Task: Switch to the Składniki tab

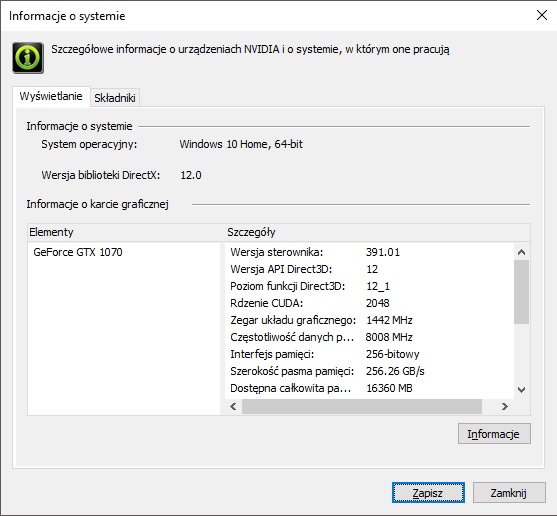Action: (115, 98)
